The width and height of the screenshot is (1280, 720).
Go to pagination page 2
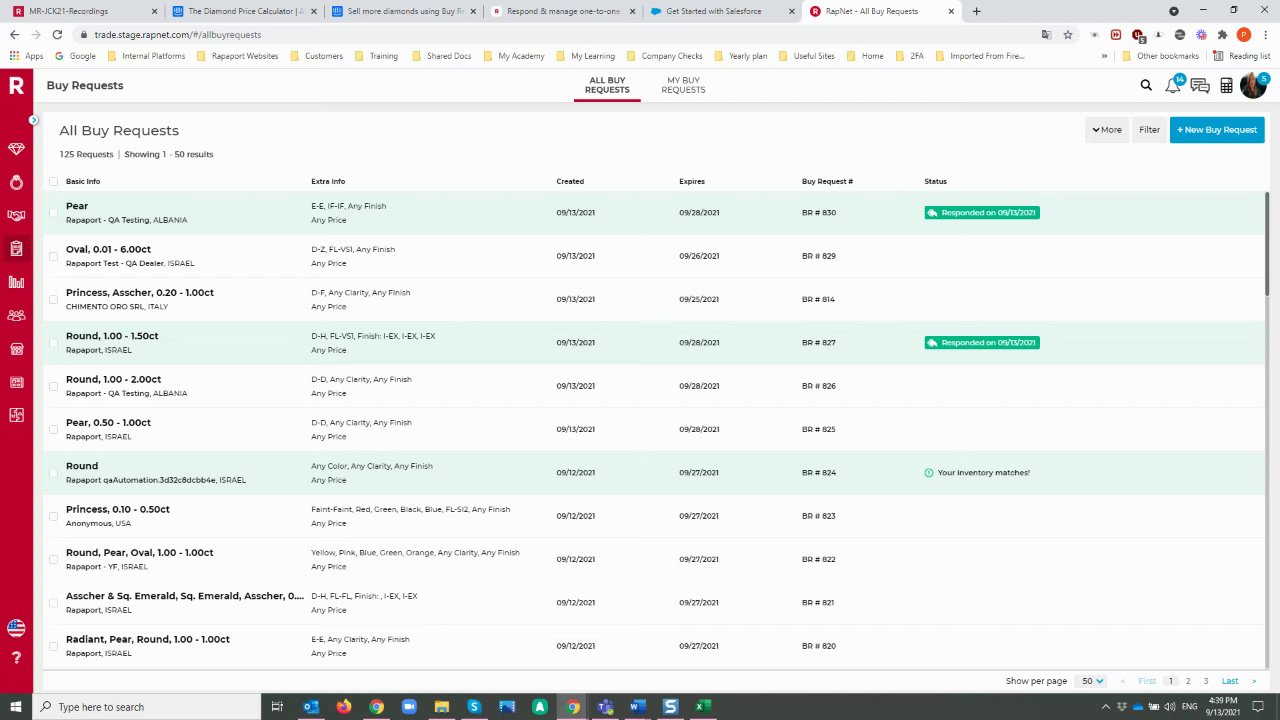tap(1188, 681)
